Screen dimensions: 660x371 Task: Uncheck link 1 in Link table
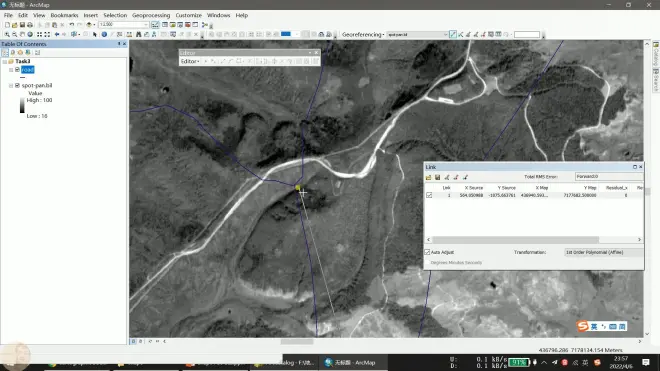pyautogui.click(x=429, y=195)
